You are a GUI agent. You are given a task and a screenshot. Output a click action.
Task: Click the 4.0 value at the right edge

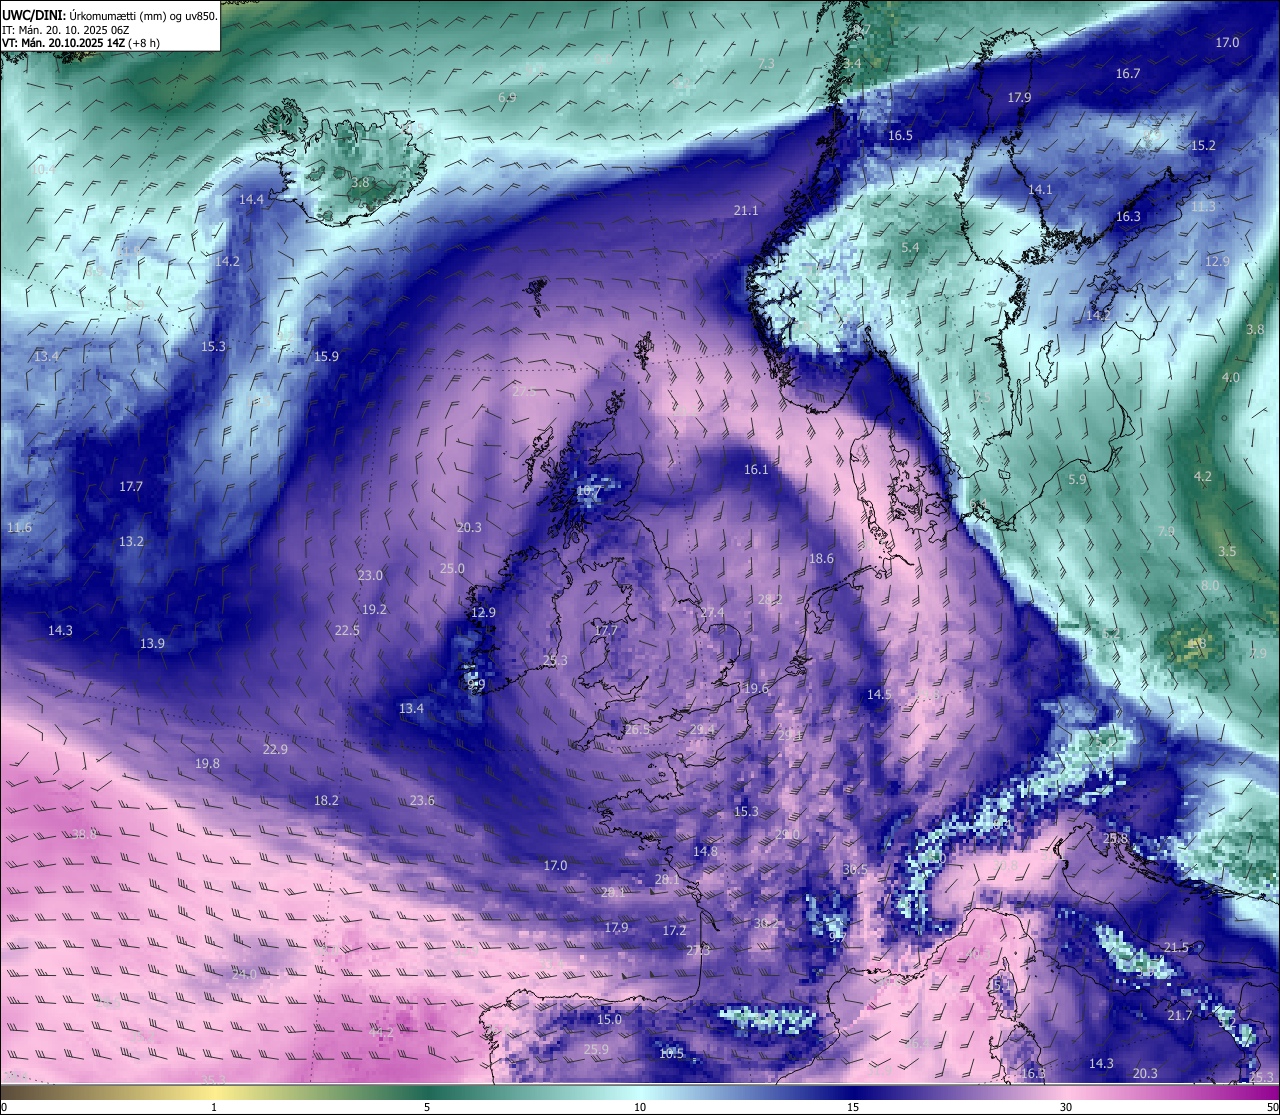click(x=1231, y=377)
